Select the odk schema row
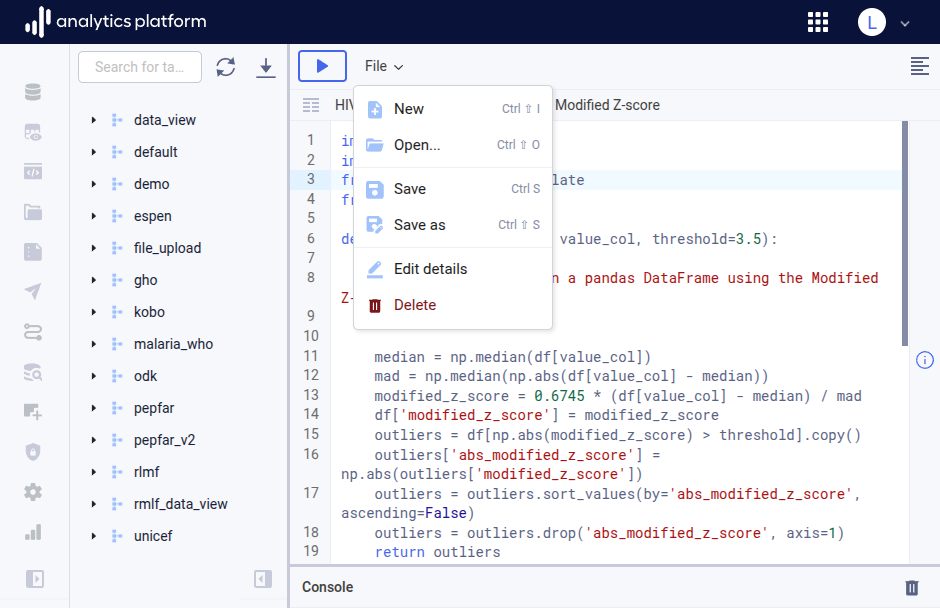This screenshot has height=608, width=940. click(x=180, y=376)
